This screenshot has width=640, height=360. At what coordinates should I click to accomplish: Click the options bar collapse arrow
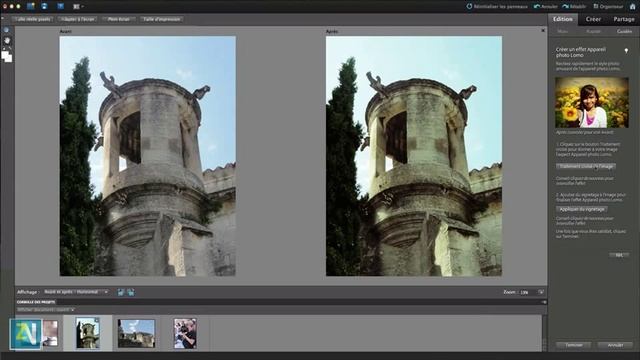(2, 19)
